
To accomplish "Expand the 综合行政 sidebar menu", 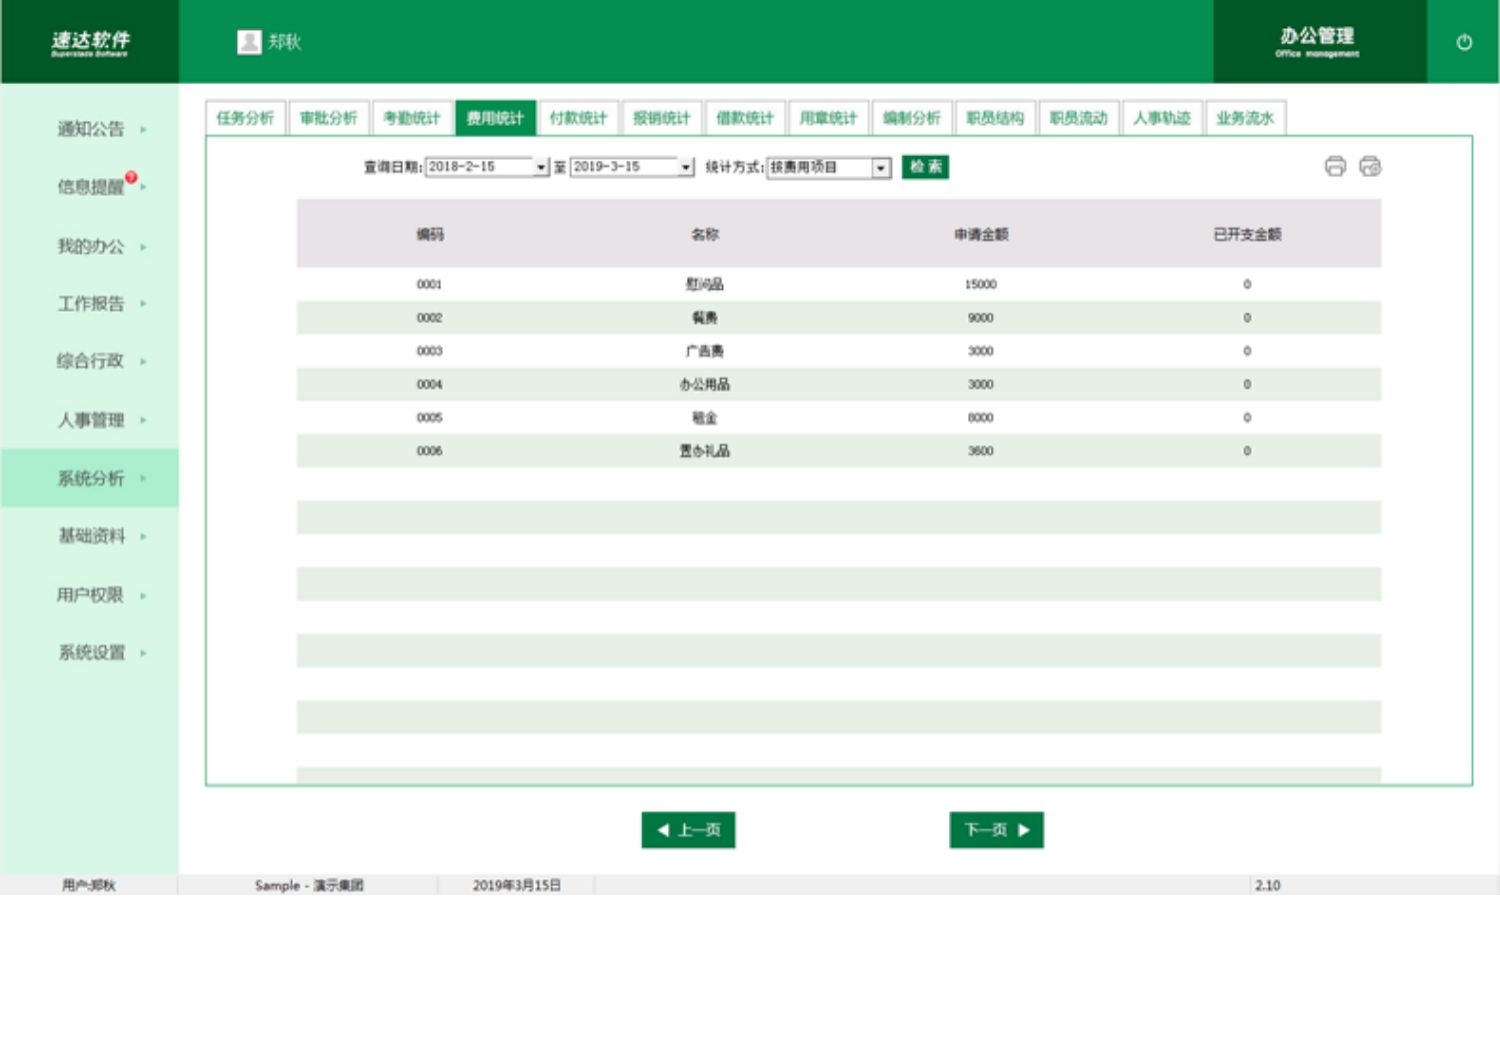I will (x=90, y=361).
